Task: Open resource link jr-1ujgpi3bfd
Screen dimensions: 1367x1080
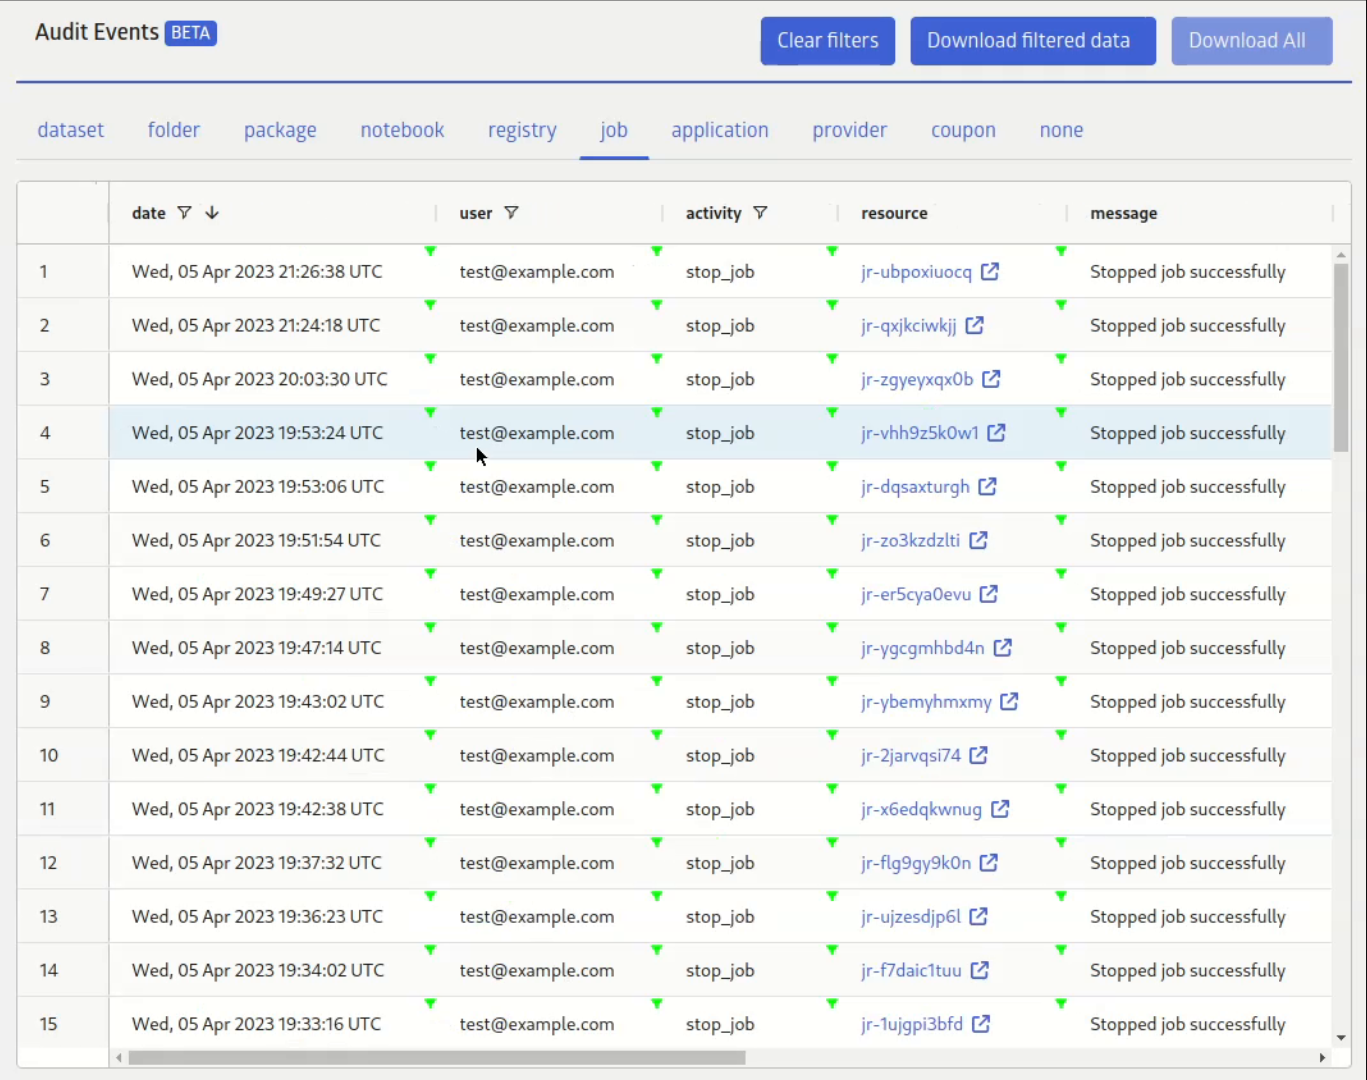Action: pos(912,1024)
